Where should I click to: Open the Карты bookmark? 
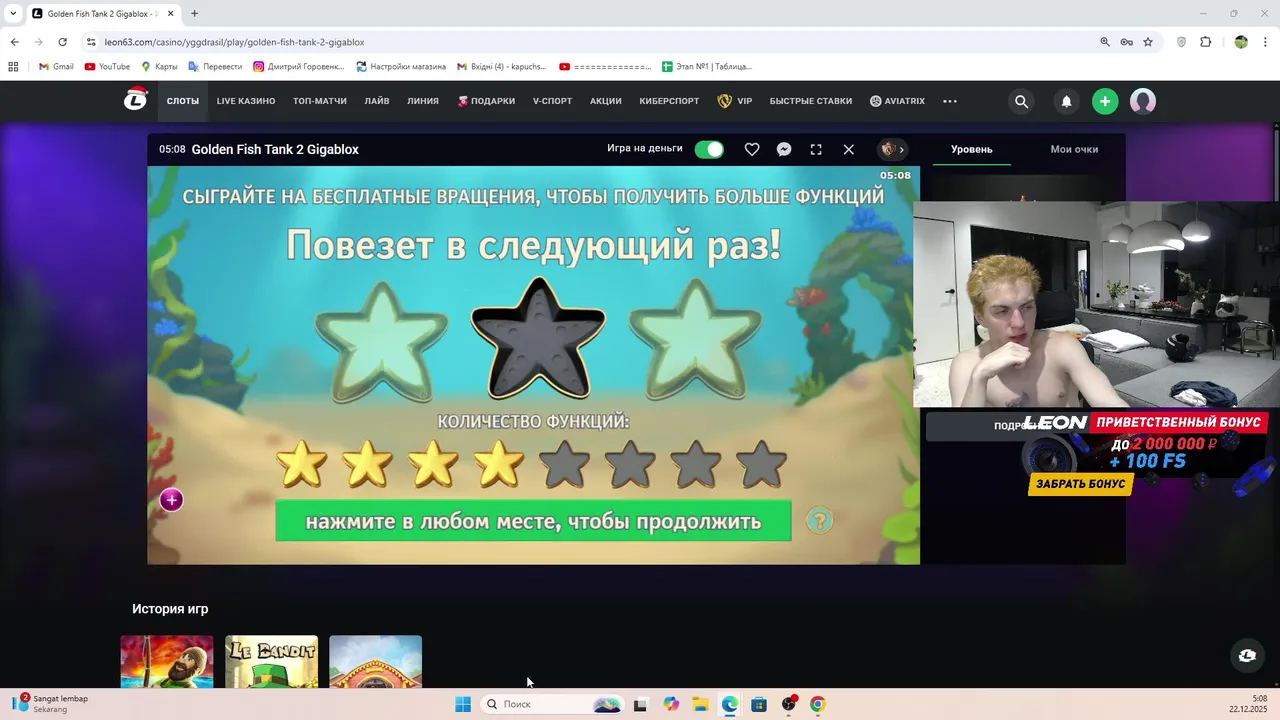coord(159,67)
